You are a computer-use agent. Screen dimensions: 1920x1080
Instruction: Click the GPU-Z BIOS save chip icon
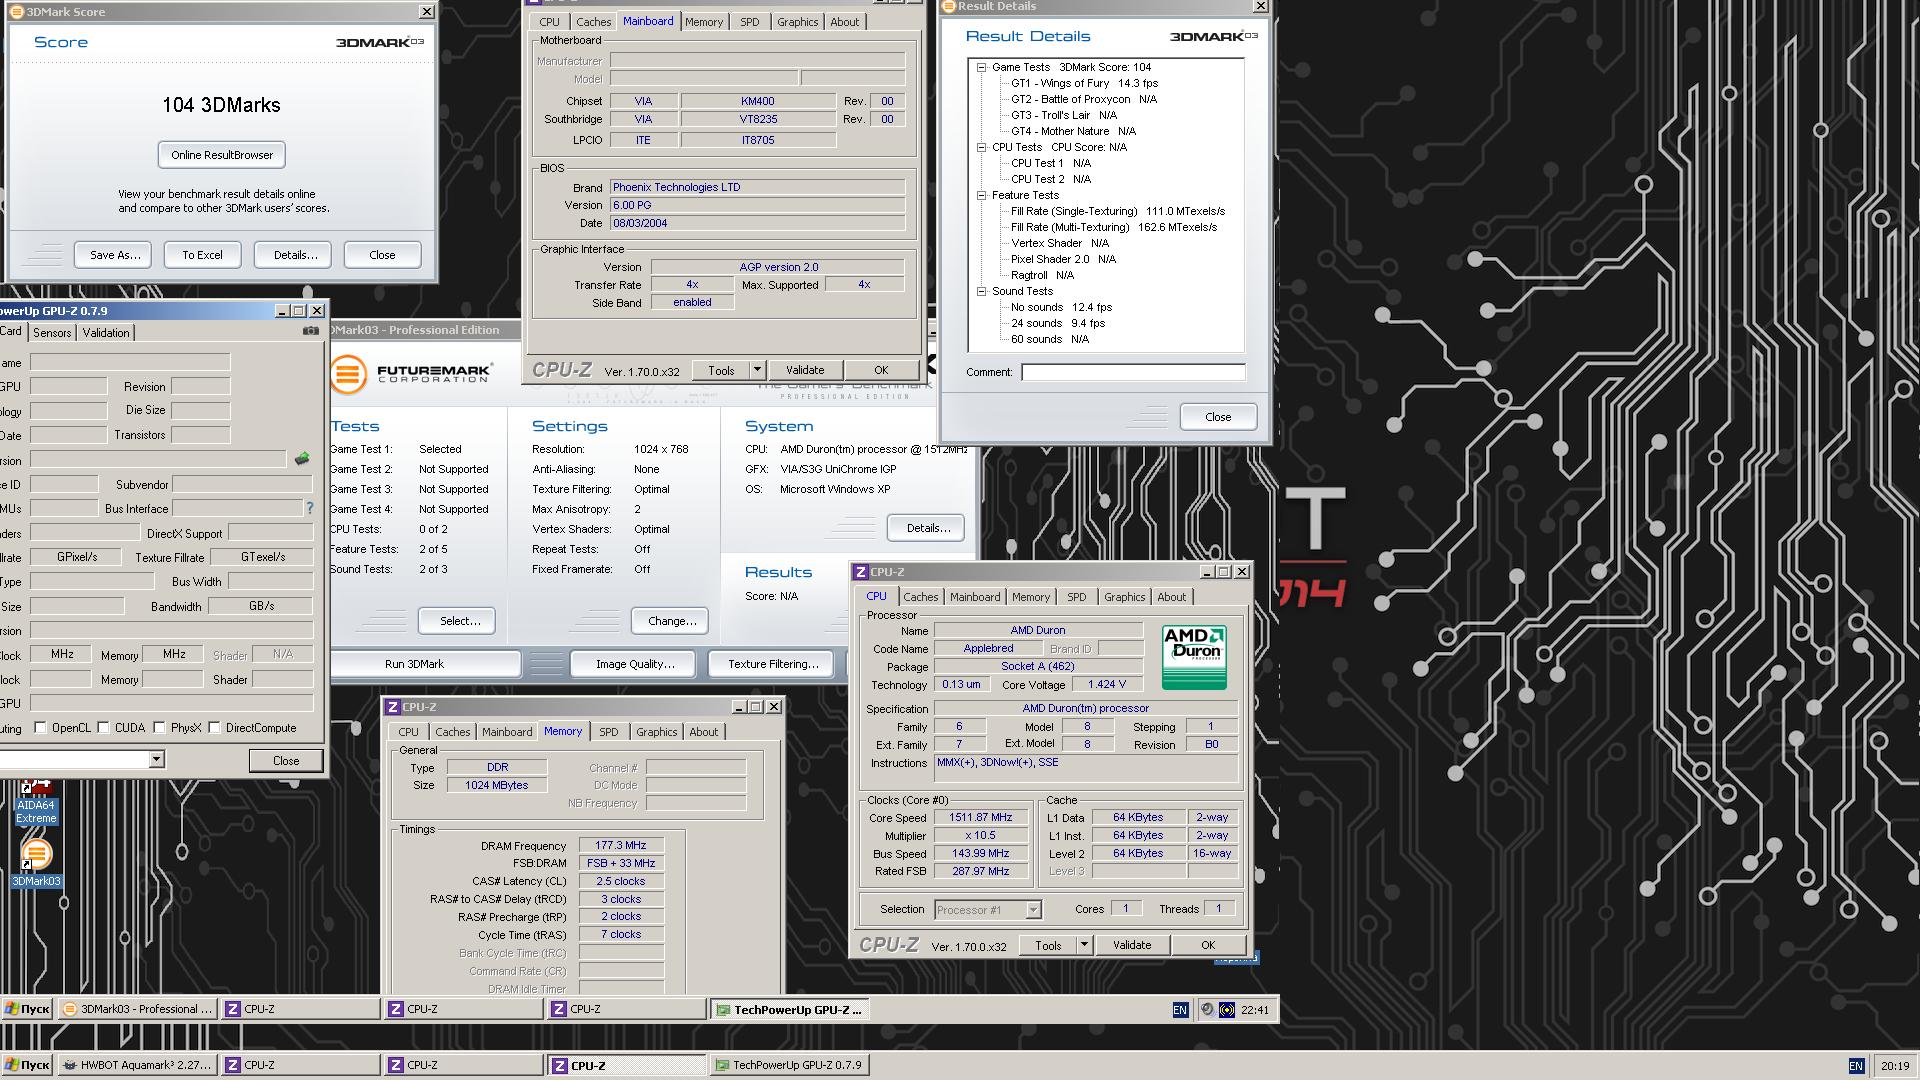pos(302,459)
